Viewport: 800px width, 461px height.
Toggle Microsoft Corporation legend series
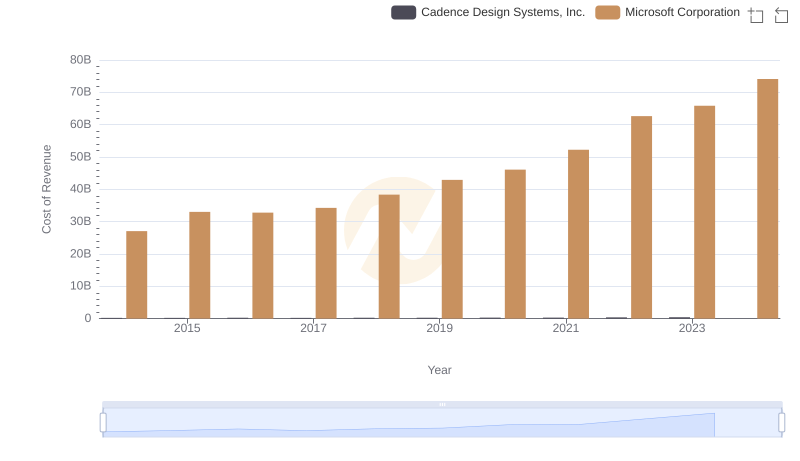[x=667, y=12]
